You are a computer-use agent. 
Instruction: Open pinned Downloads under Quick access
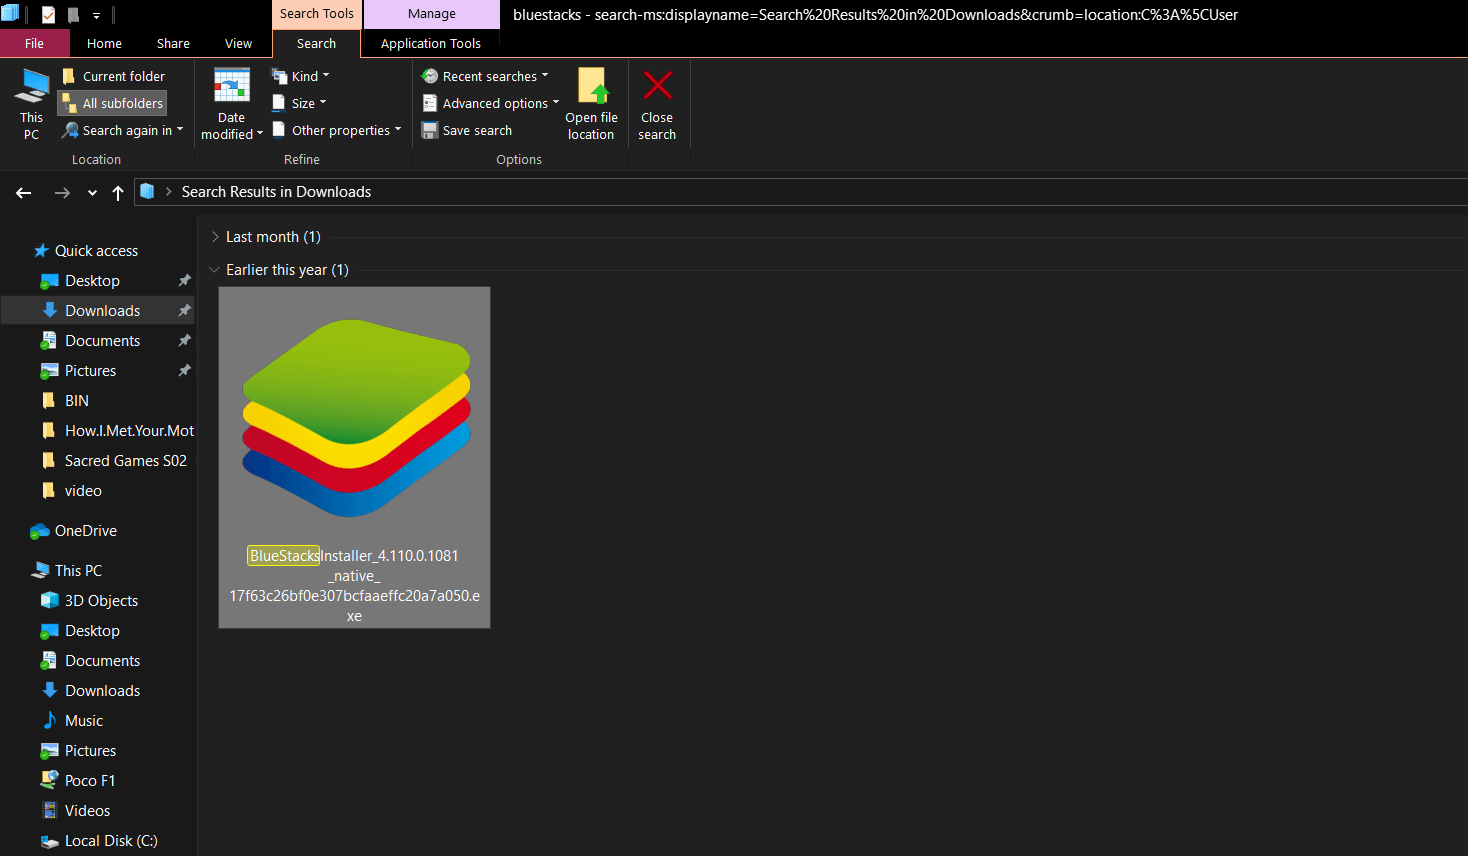102,311
